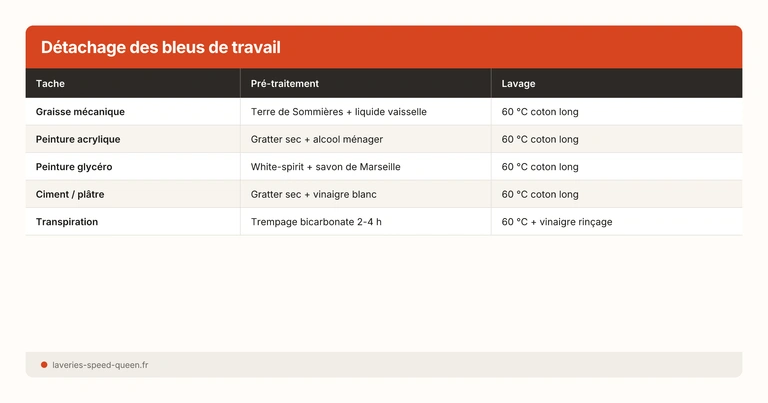Click the title Détachage des bleus de travail
This screenshot has height=403, width=768.
[x=160, y=48]
